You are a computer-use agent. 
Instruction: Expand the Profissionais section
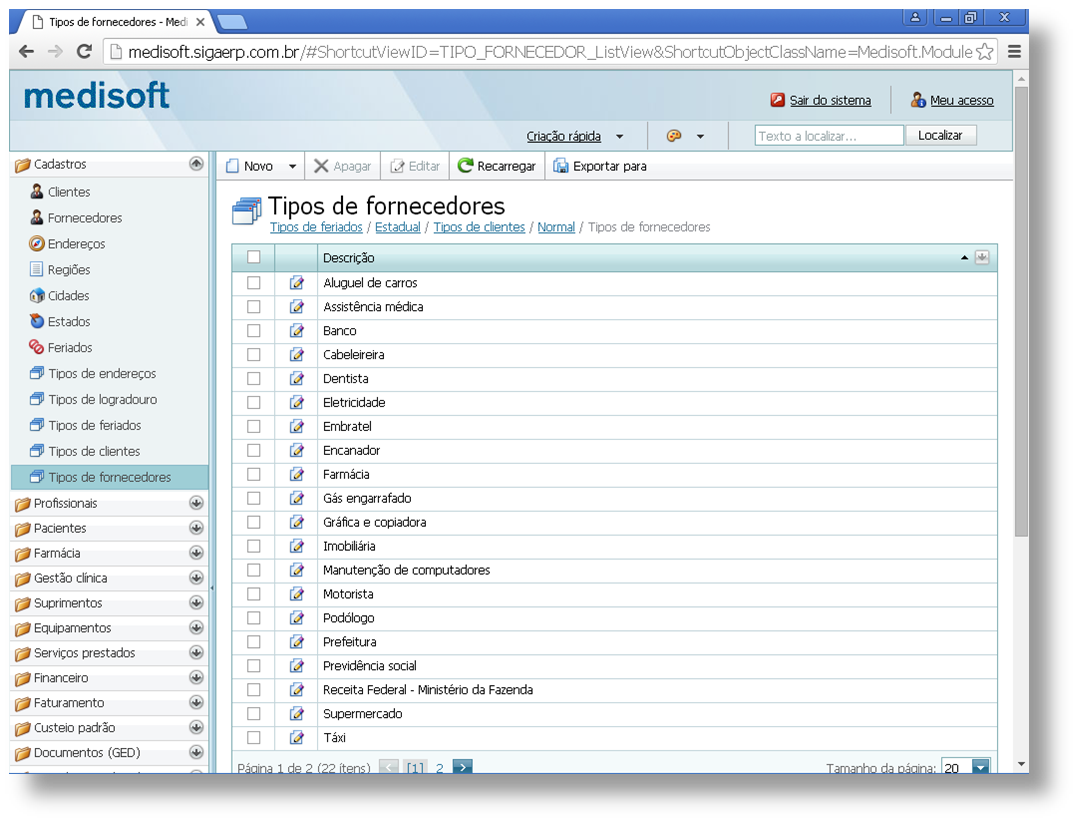coord(196,503)
